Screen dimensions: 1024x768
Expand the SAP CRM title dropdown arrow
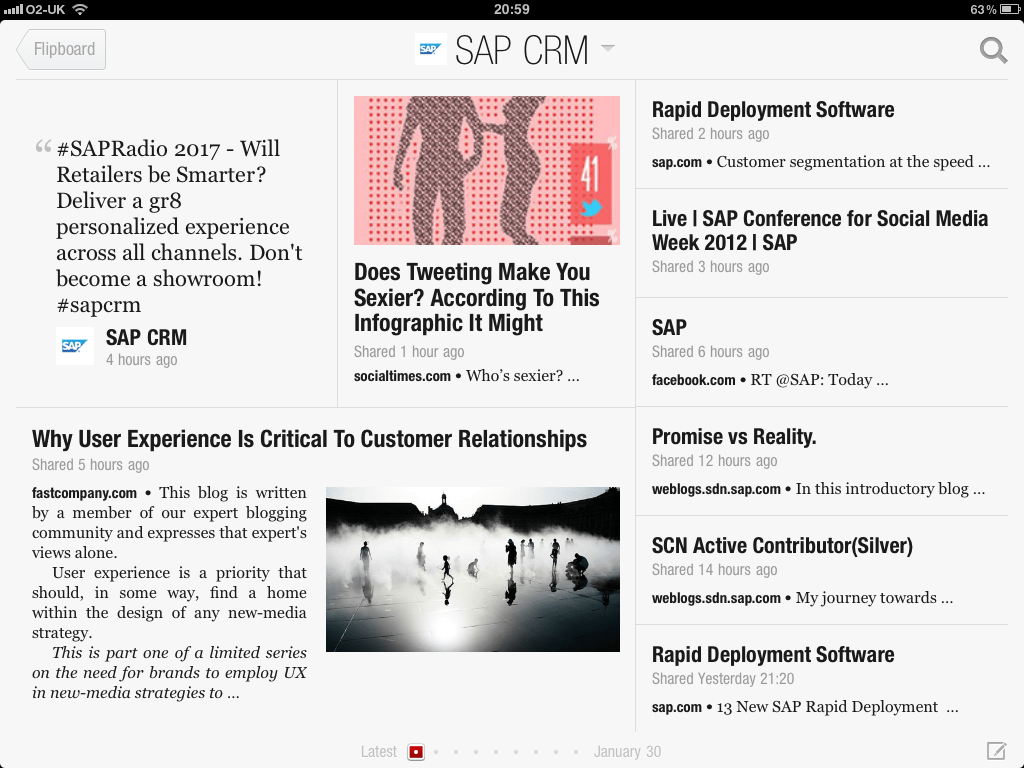[x=607, y=48]
